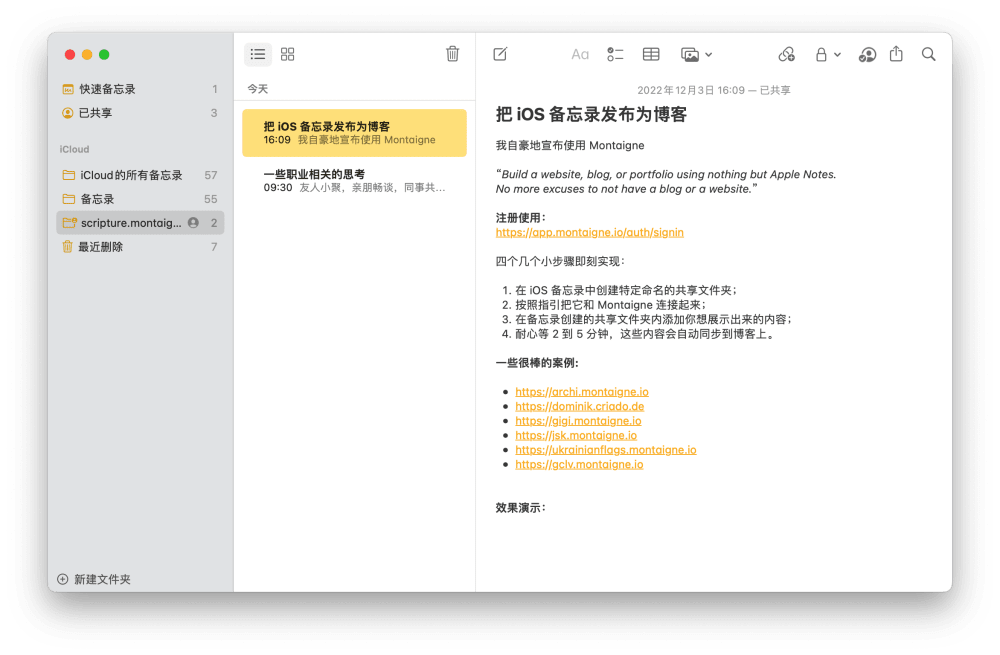
Task: Open the 最近删除 folder
Action: pyautogui.click(x=101, y=247)
